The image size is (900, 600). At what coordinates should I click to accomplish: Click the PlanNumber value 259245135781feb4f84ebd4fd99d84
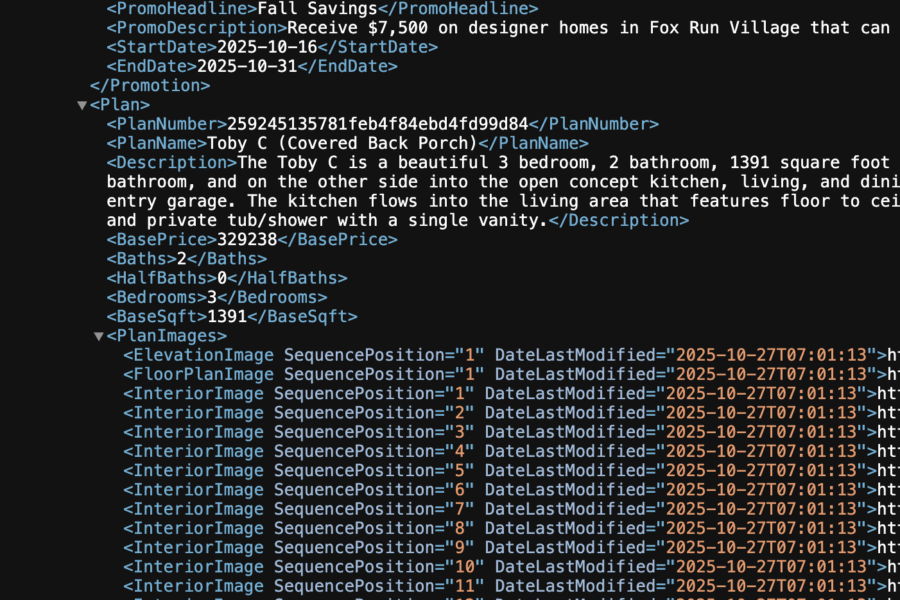[x=377, y=124]
